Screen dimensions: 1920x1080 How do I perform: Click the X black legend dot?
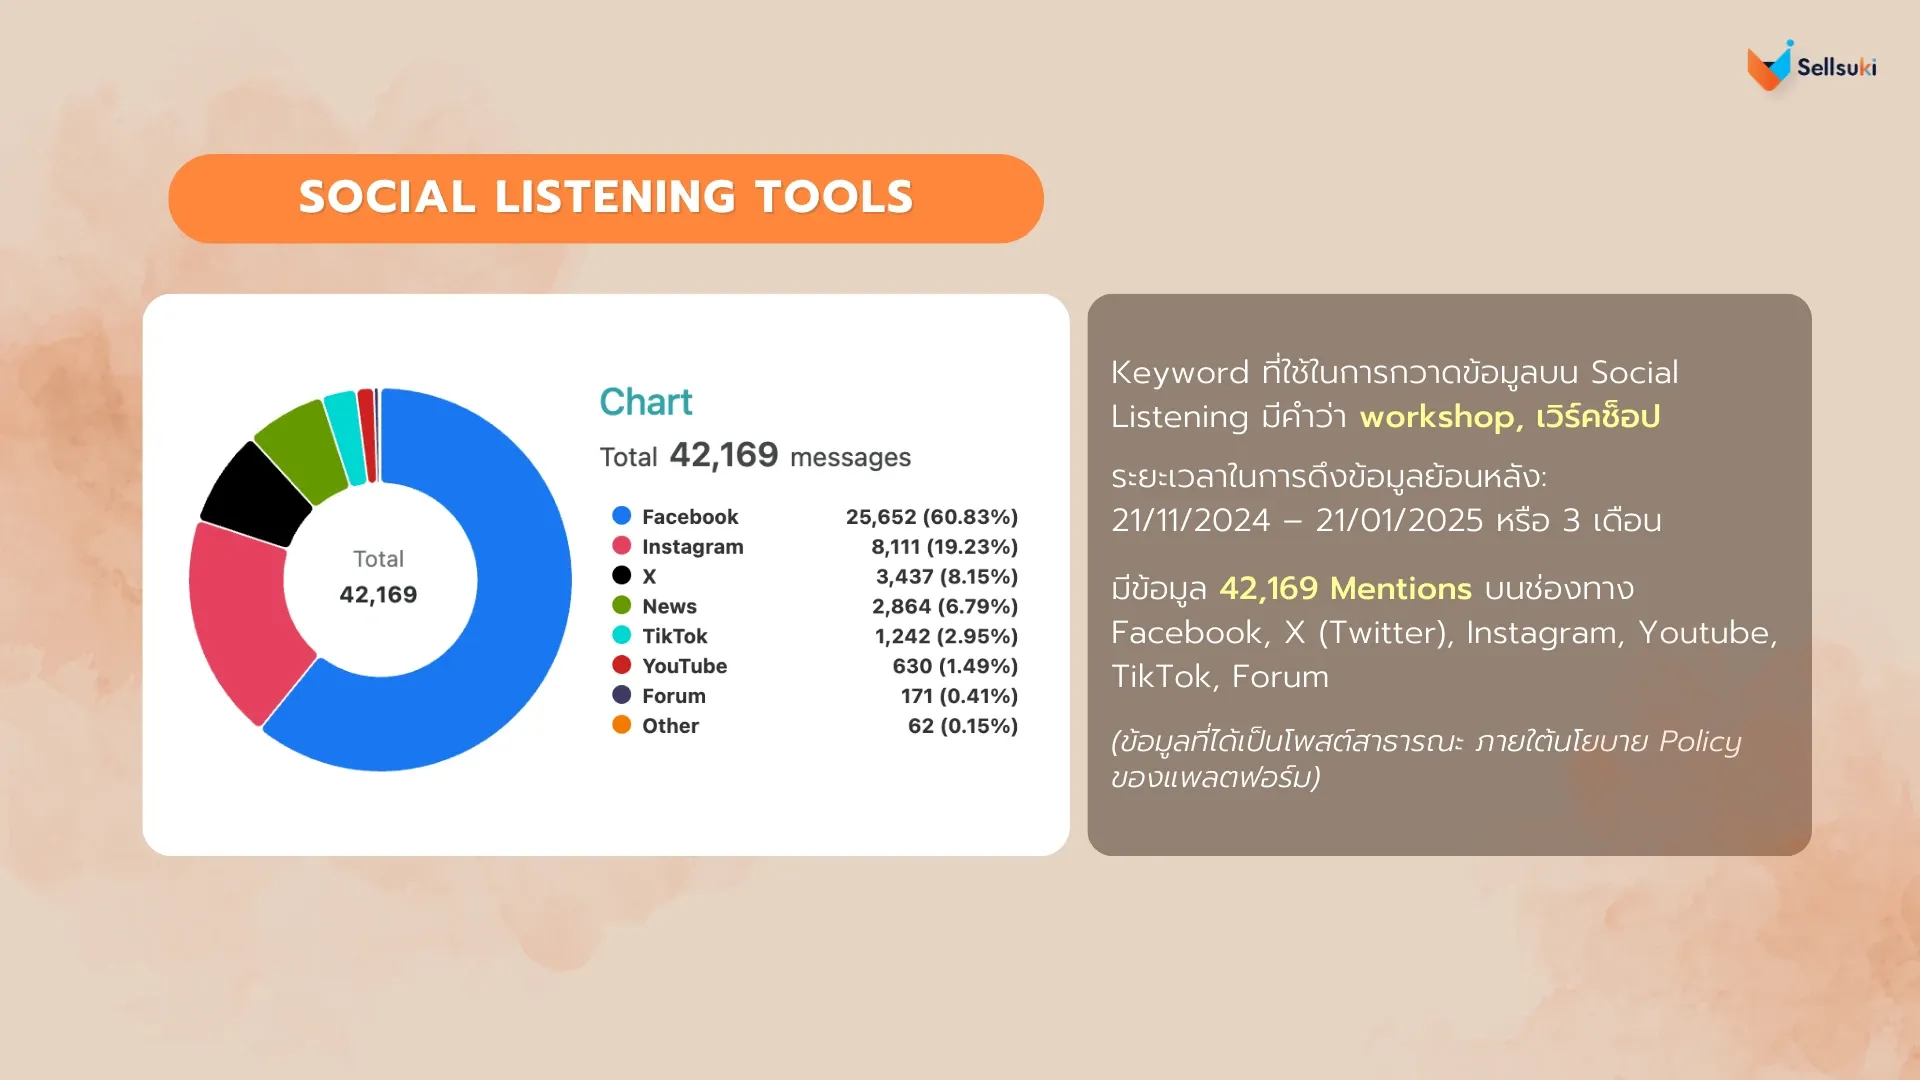[x=621, y=576]
